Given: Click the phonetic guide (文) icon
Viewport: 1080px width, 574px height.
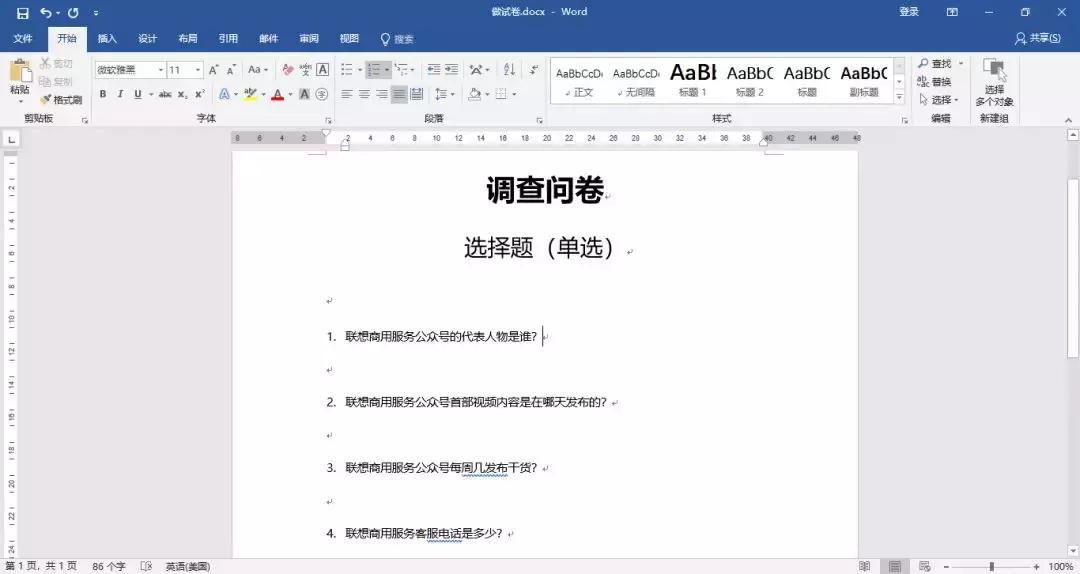Looking at the screenshot, I should click(305, 70).
